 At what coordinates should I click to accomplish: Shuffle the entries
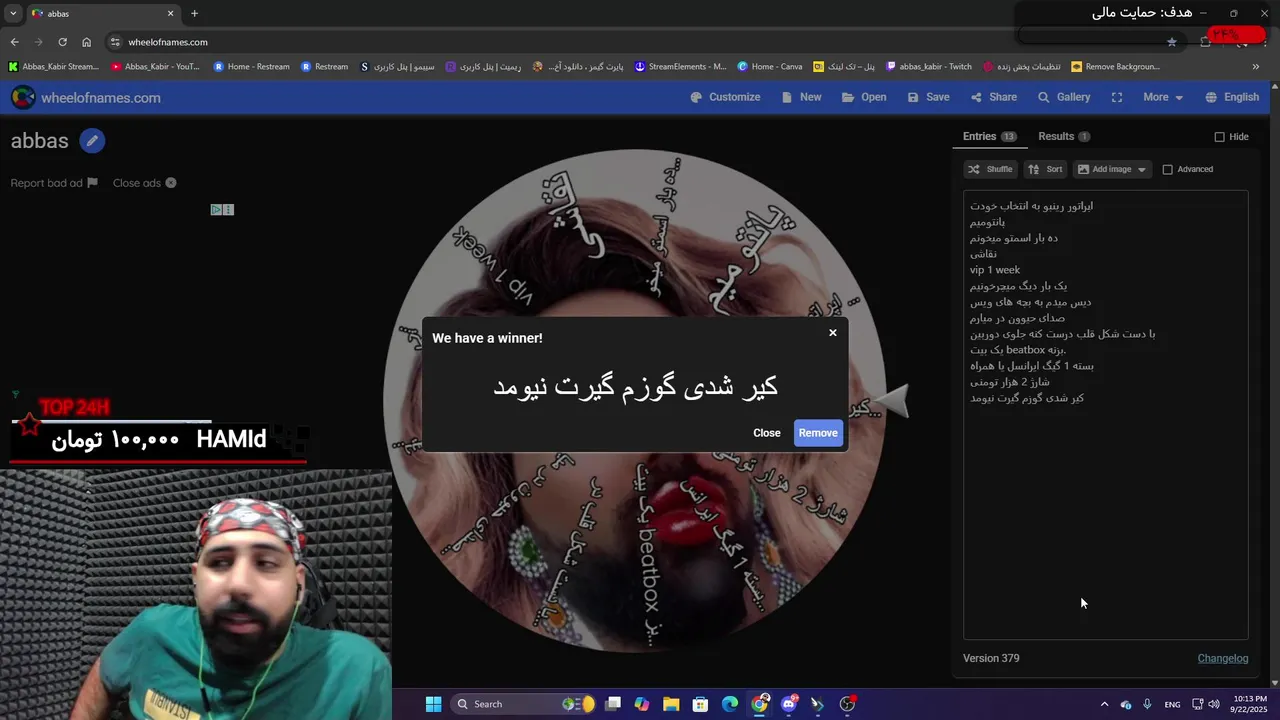click(x=991, y=169)
